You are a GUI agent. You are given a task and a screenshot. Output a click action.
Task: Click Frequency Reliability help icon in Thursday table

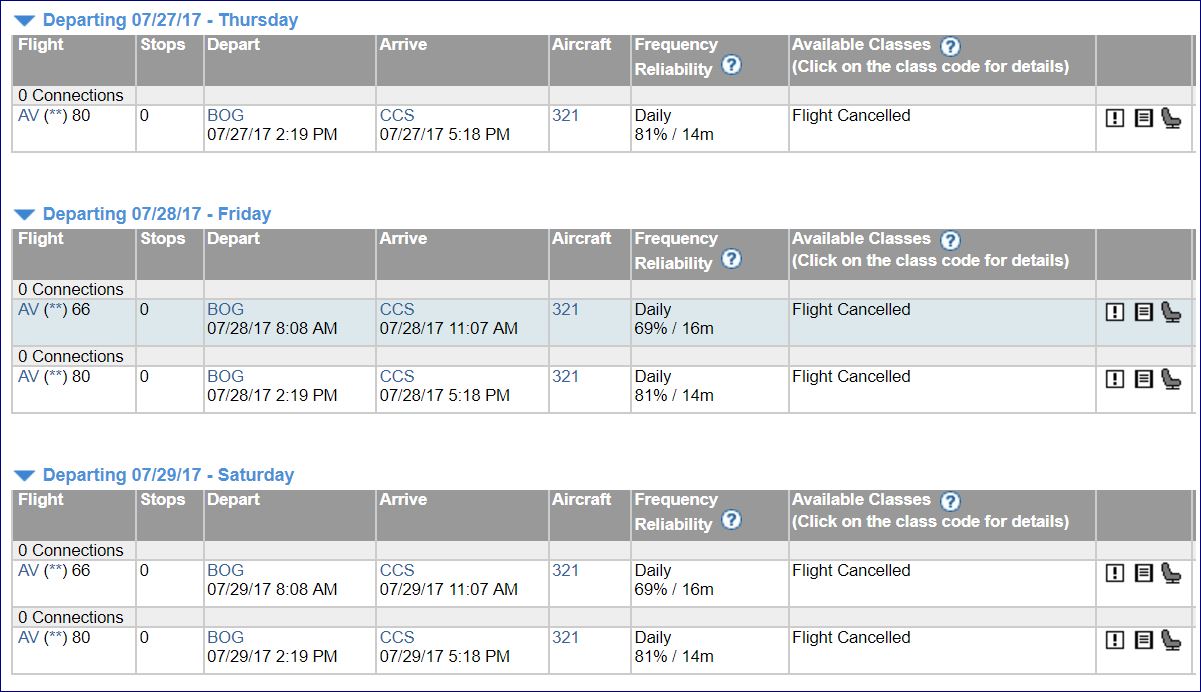(732, 66)
